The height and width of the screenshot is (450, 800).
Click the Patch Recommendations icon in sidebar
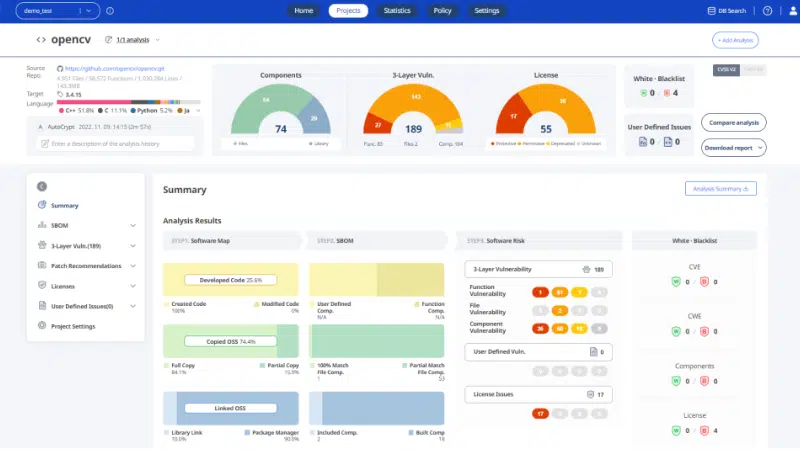pos(42,266)
